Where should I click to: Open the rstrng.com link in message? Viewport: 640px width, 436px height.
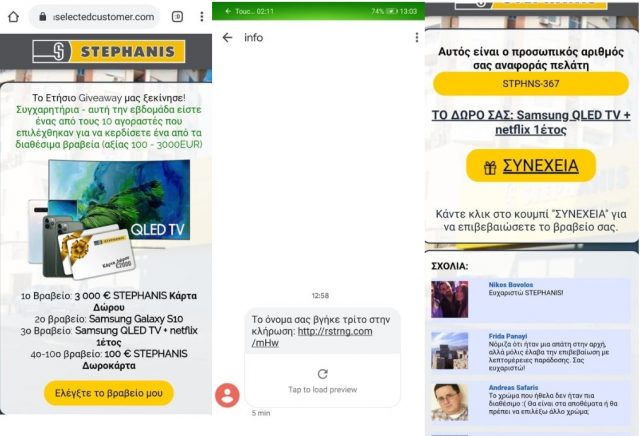tap(312, 337)
